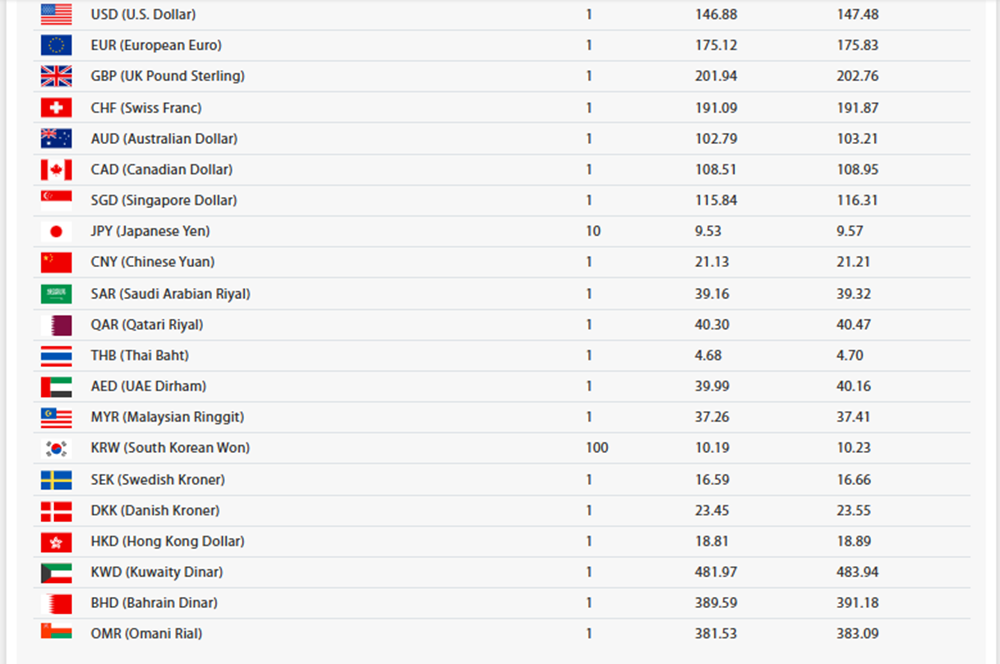This screenshot has height=664, width=1000.
Task: Select the SGD (Singapore Dollar) label
Action: pyautogui.click(x=164, y=201)
